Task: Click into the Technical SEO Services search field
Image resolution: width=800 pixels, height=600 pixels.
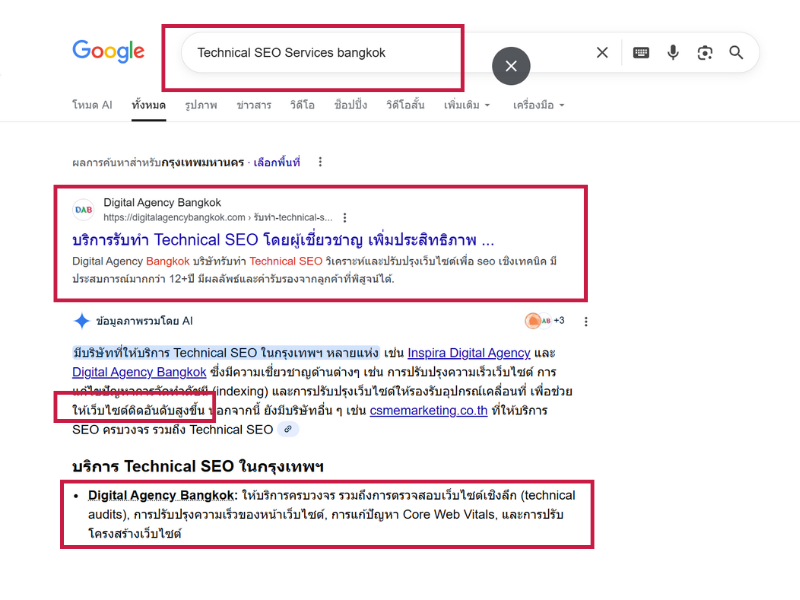Action: pos(320,53)
